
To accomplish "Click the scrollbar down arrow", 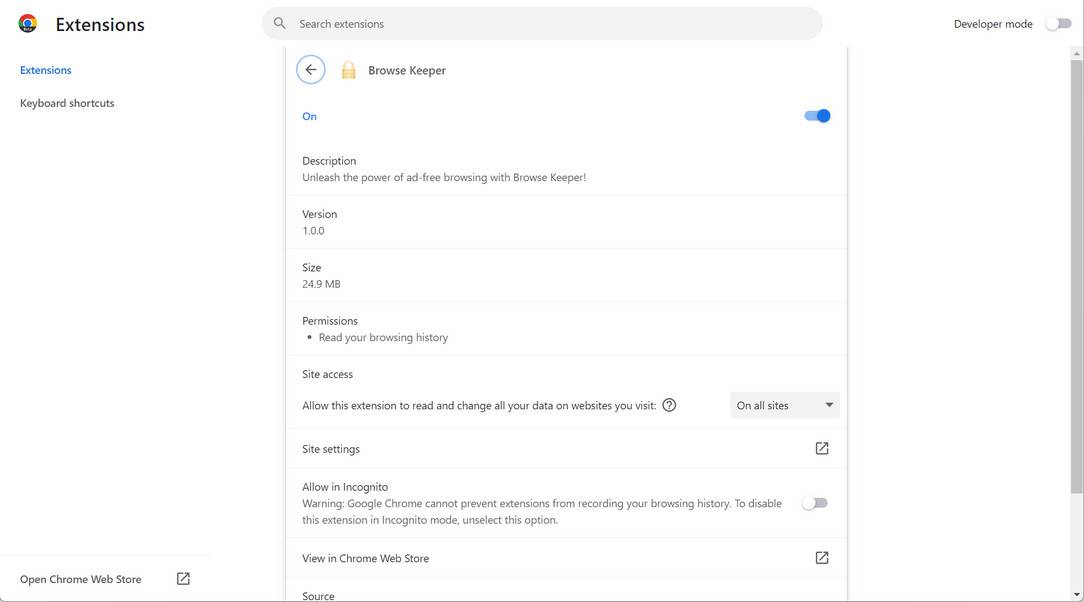I will [1076, 595].
